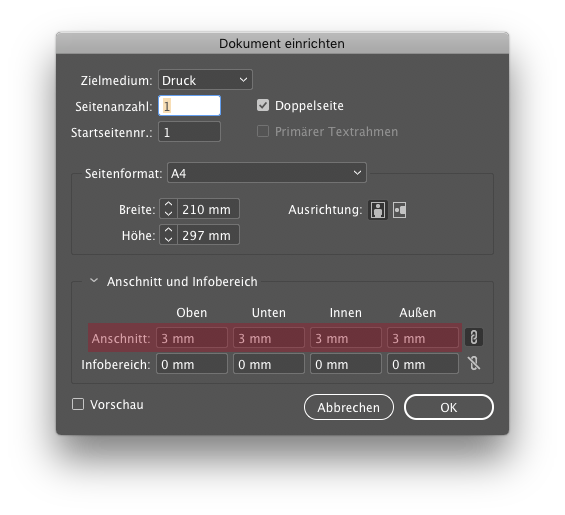Increase Breite using up arrow
This screenshot has width=565, height=515.
(168, 204)
